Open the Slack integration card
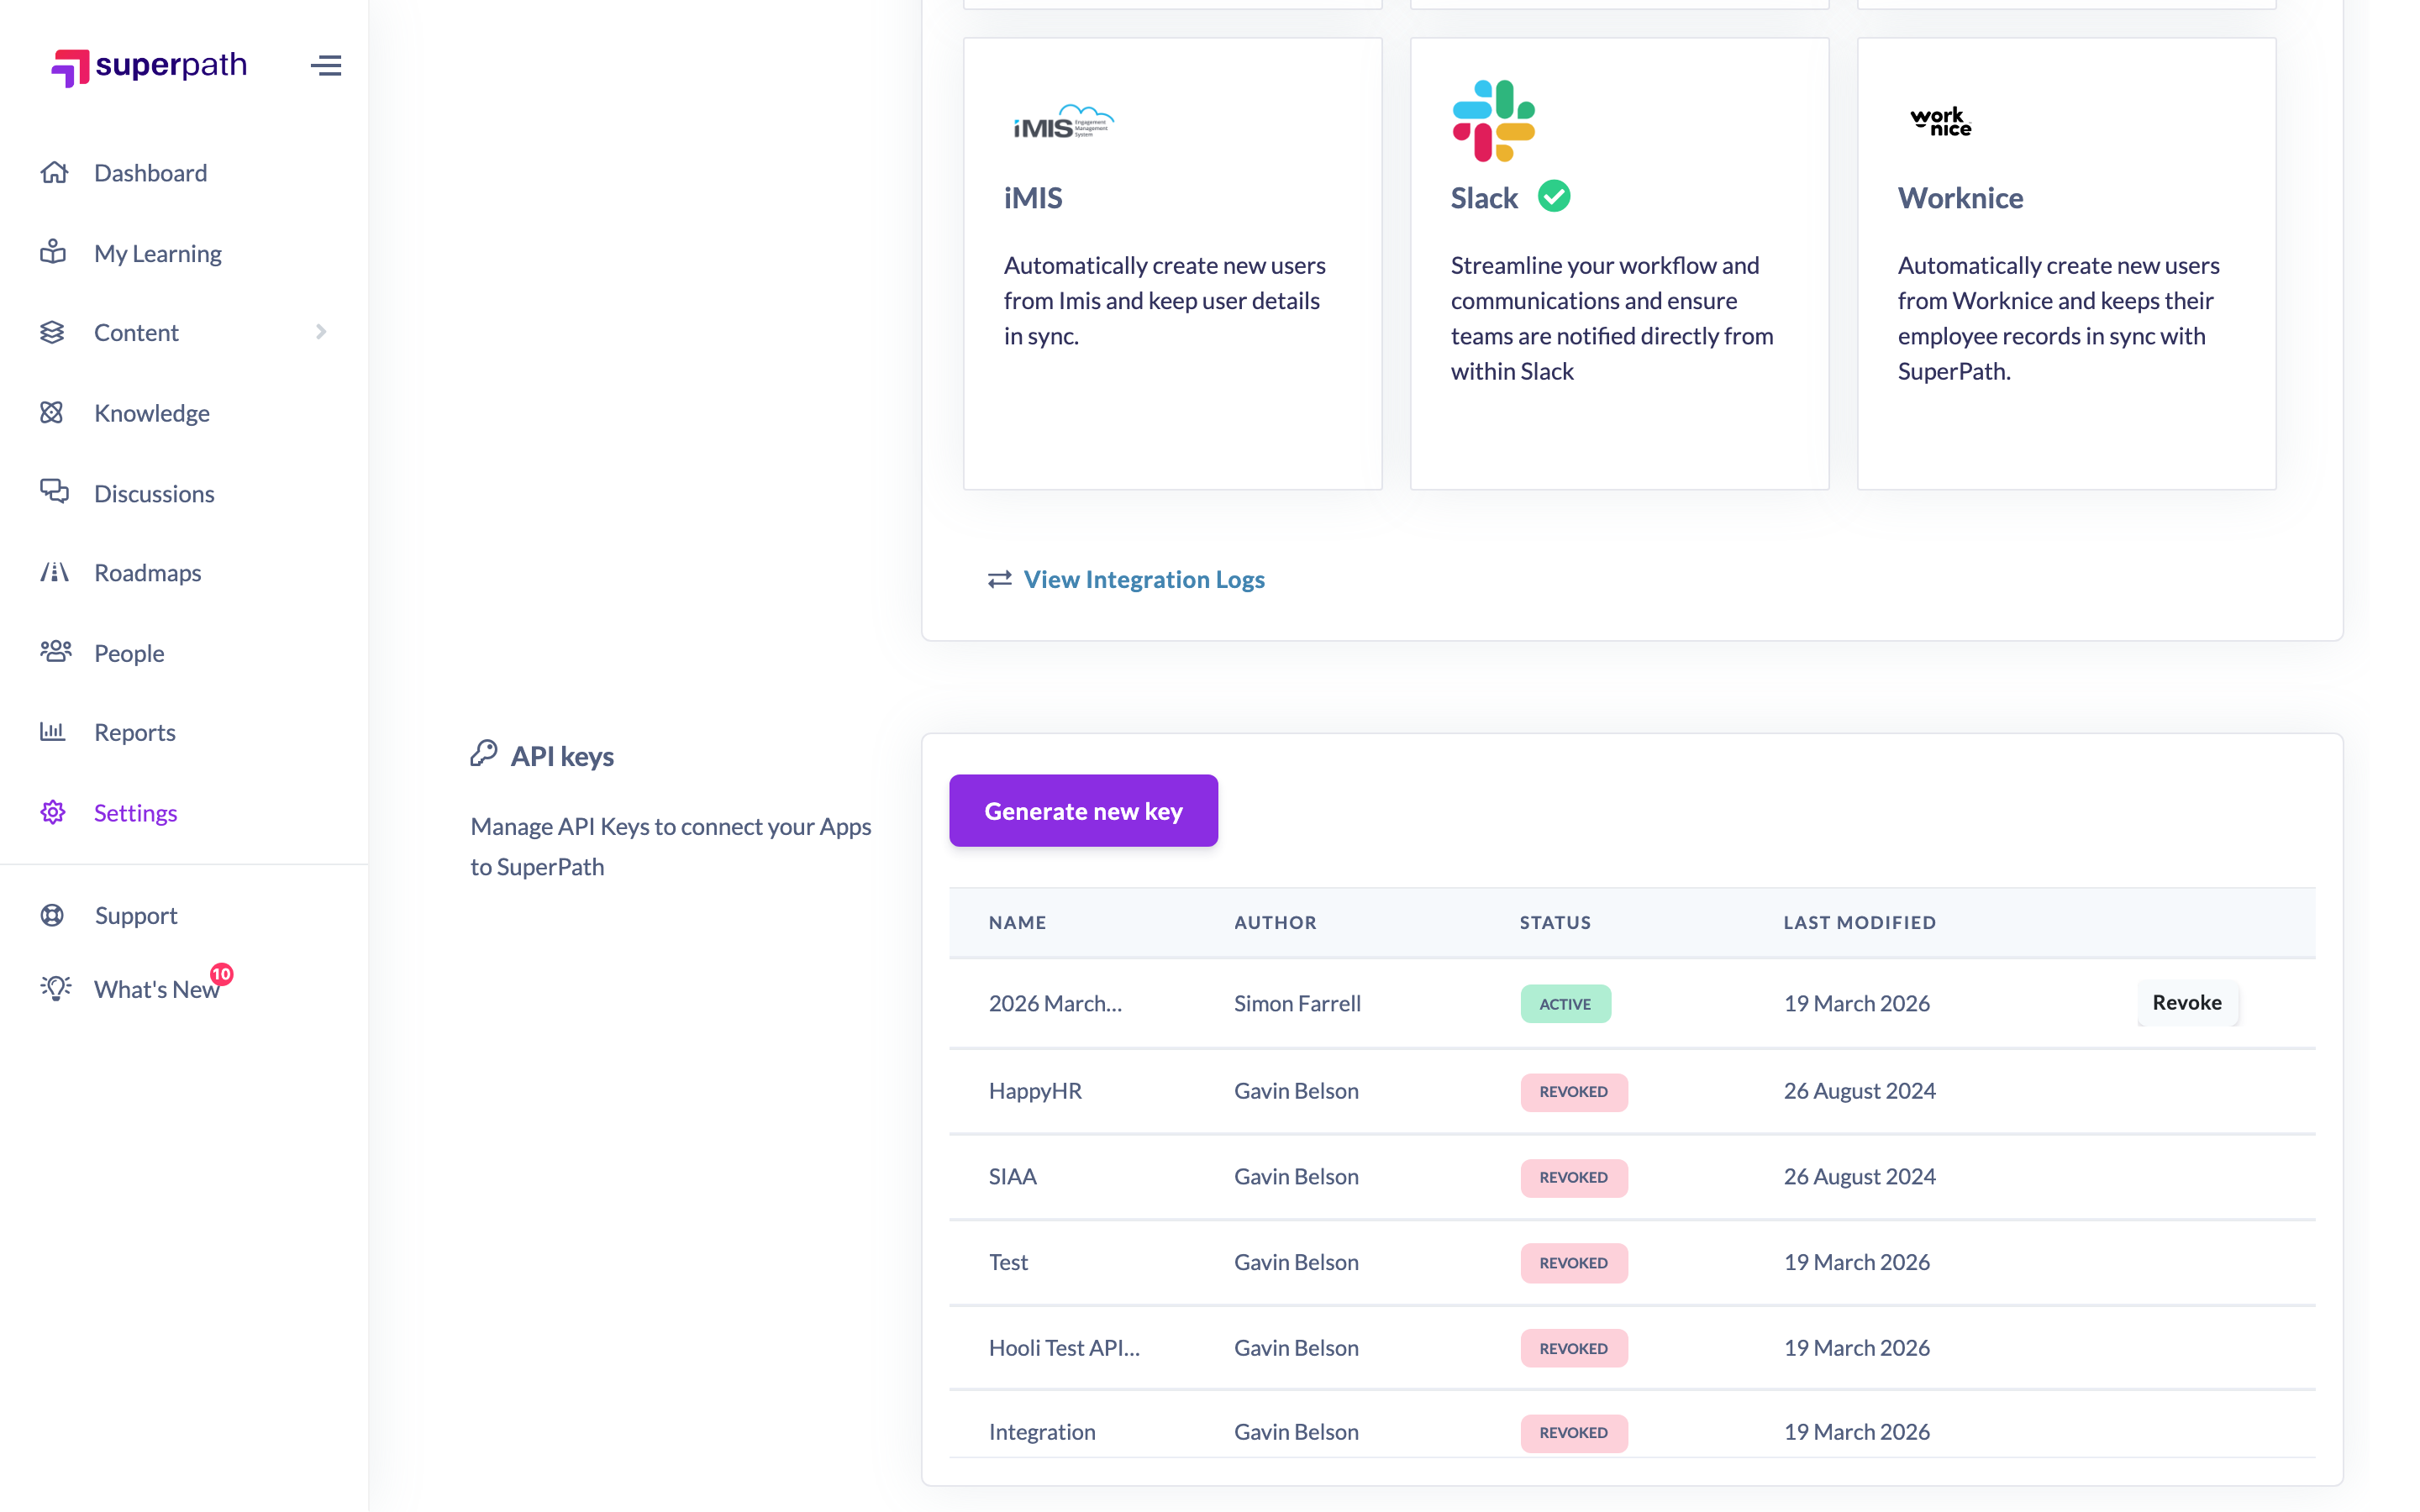 (x=1619, y=264)
